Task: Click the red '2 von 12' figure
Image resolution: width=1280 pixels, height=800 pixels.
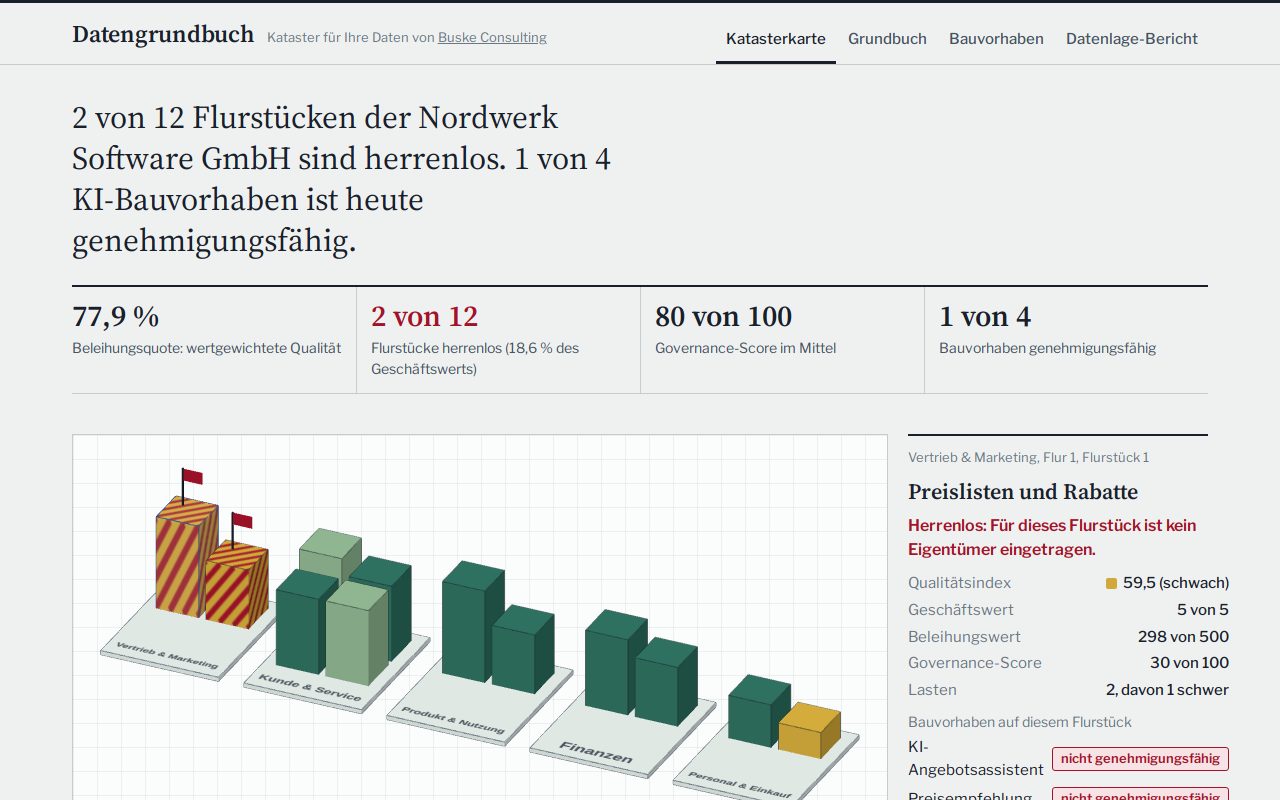Action: tap(424, 316)
